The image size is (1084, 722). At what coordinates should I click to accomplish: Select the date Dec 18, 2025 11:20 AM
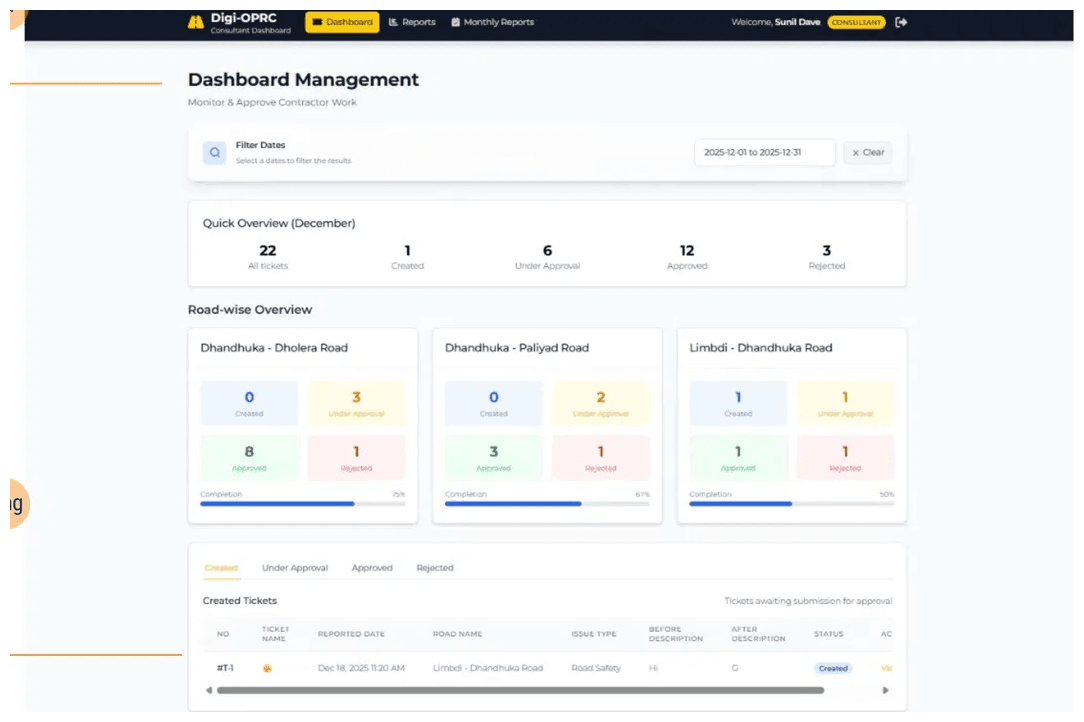pyautogui.click(x=361, y=668)
